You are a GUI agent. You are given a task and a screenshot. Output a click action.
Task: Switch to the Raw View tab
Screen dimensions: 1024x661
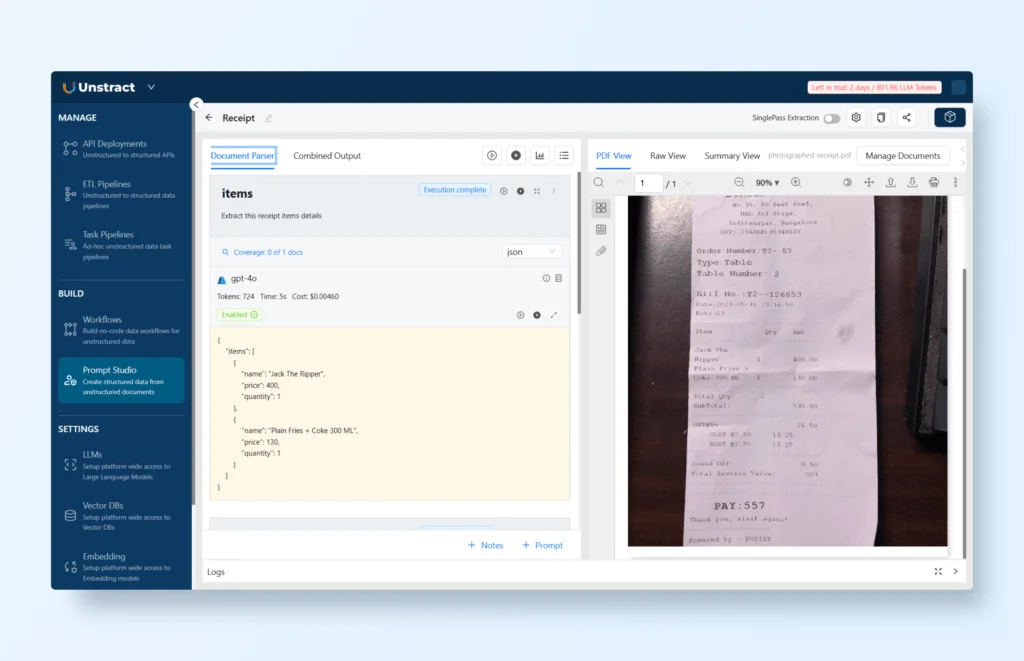tap(668, 156)
